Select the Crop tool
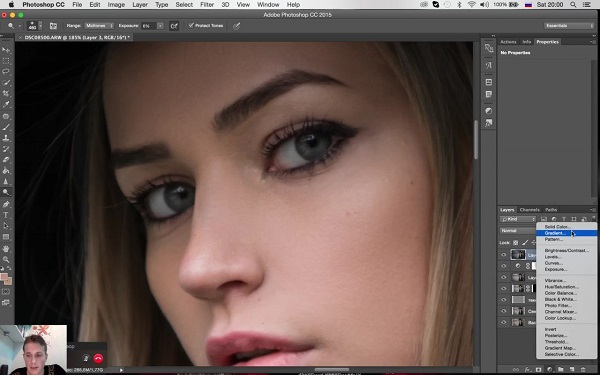Screen dimensions: 600x375 (x=6, y=93)
